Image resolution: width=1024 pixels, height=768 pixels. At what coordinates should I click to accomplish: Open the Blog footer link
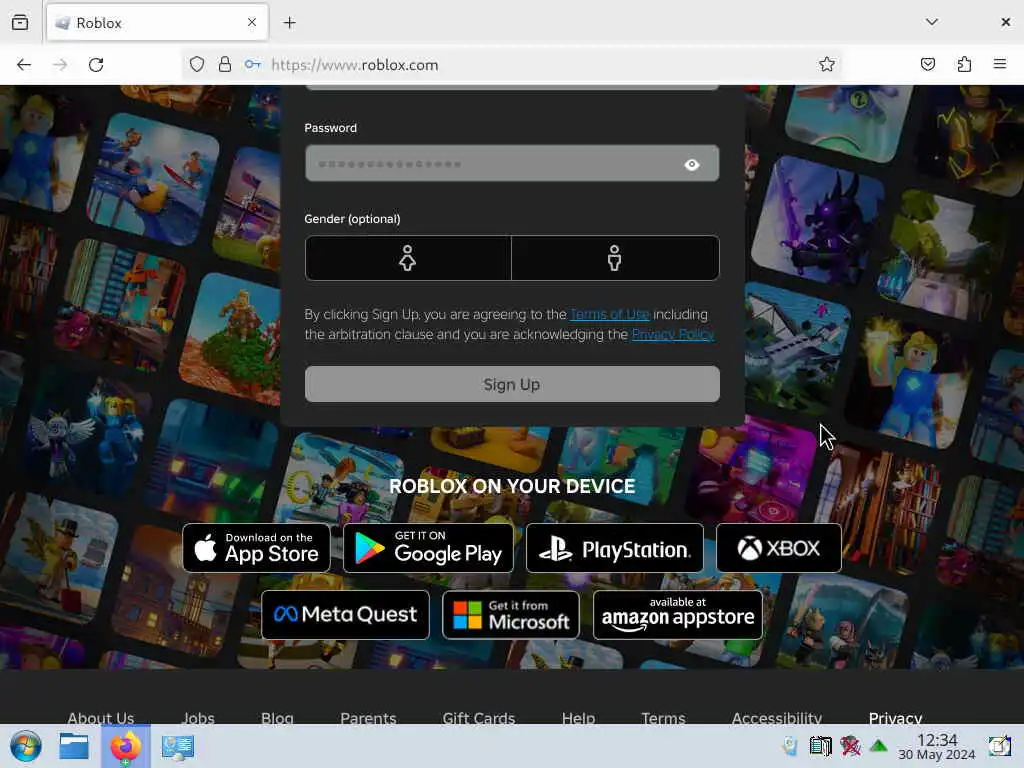[x=277, y=718]
